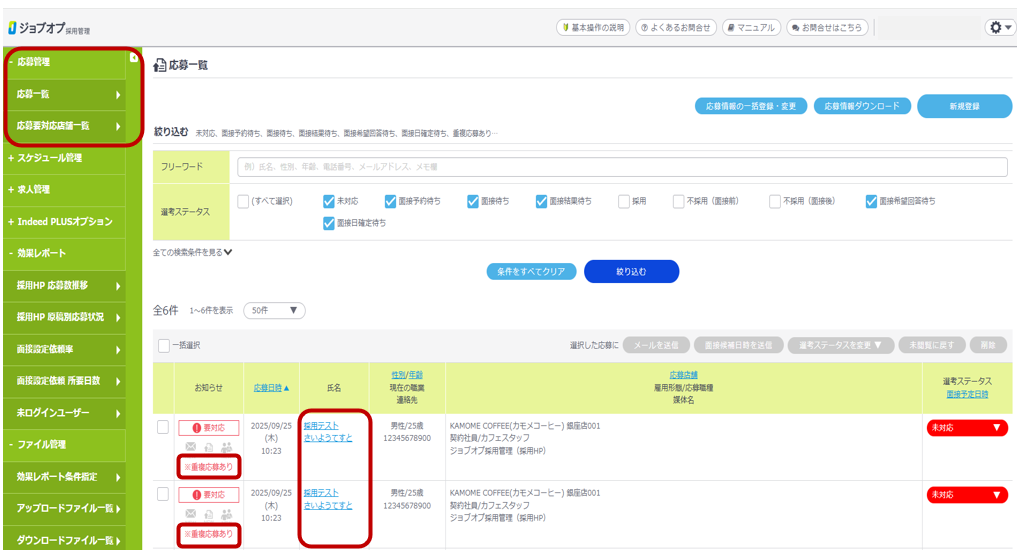Screen dimensions: 1017x552
Task: Click the people icon in first applicant row
Action: pos(226,447)
